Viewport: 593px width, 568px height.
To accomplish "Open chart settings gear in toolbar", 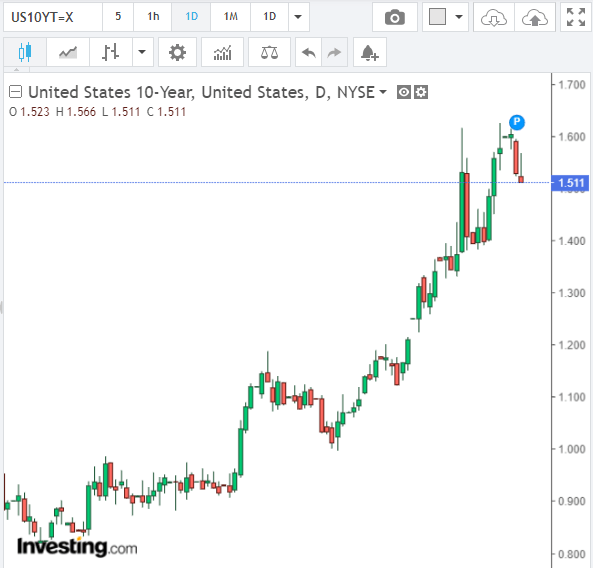I will [x=177, y=52].
